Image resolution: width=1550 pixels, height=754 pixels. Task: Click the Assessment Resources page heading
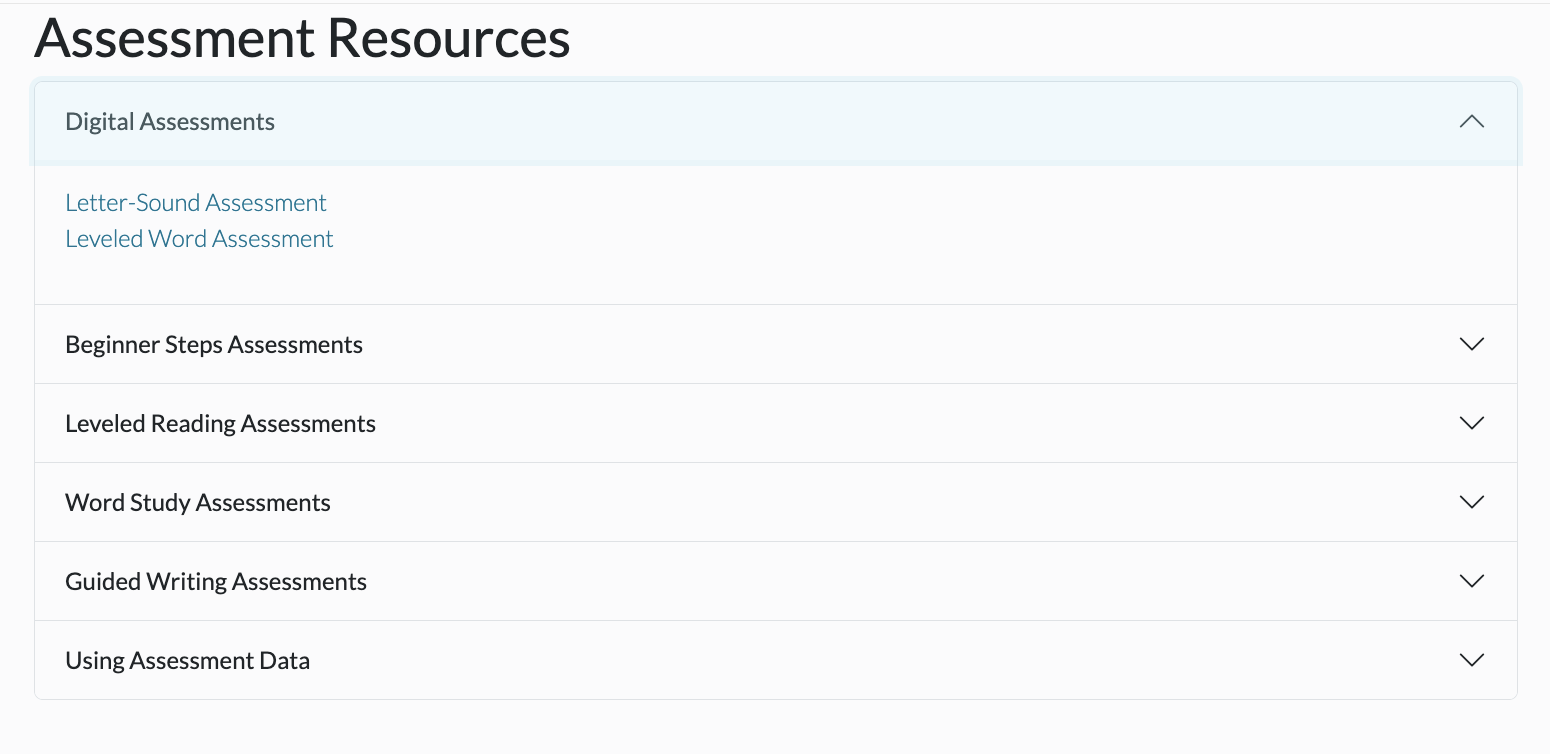(302, 38)
